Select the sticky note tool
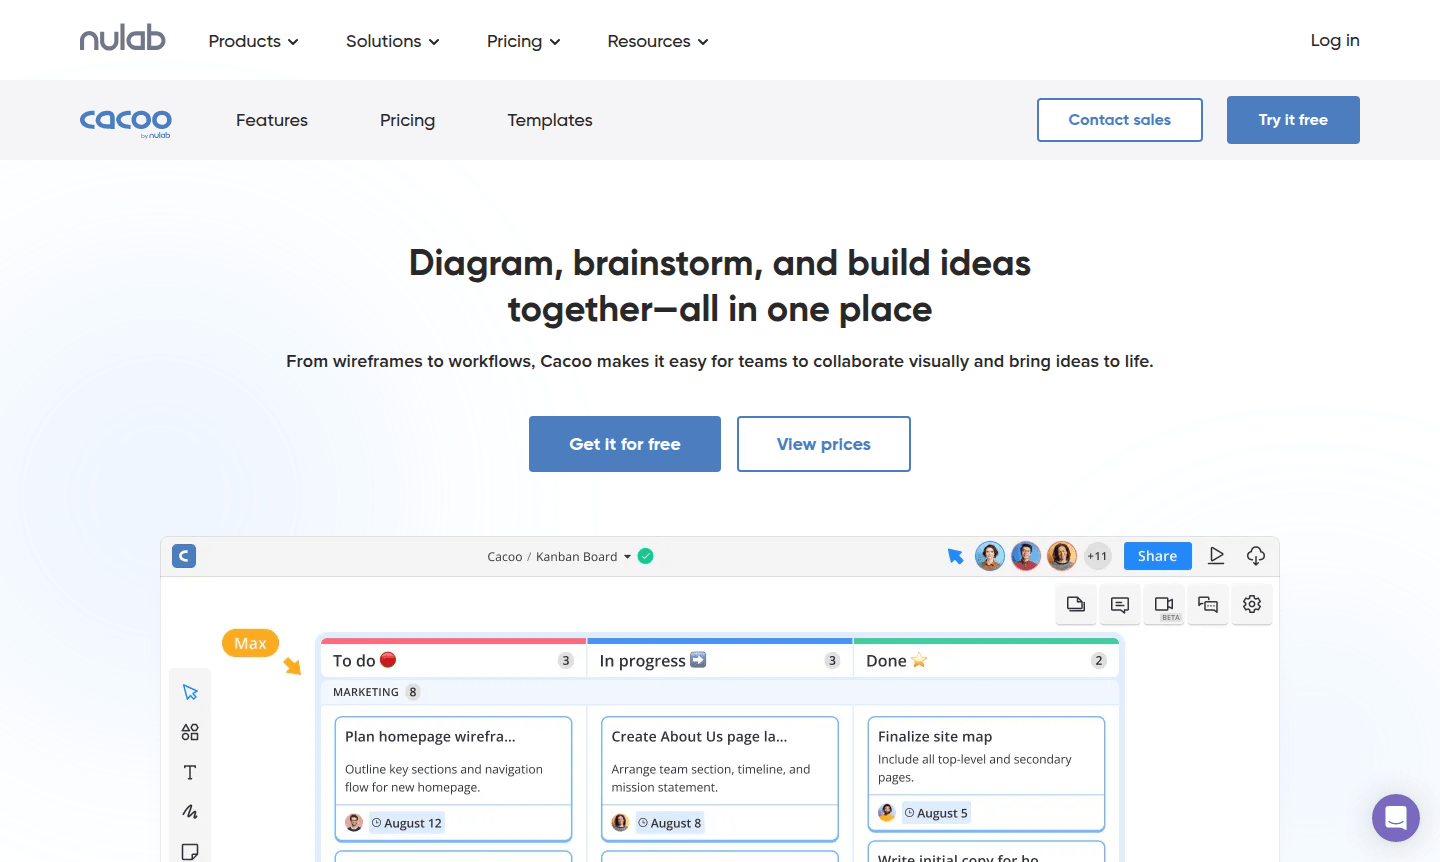The image size is (1440, 862). pyautogui.click(x=190, y=851)
